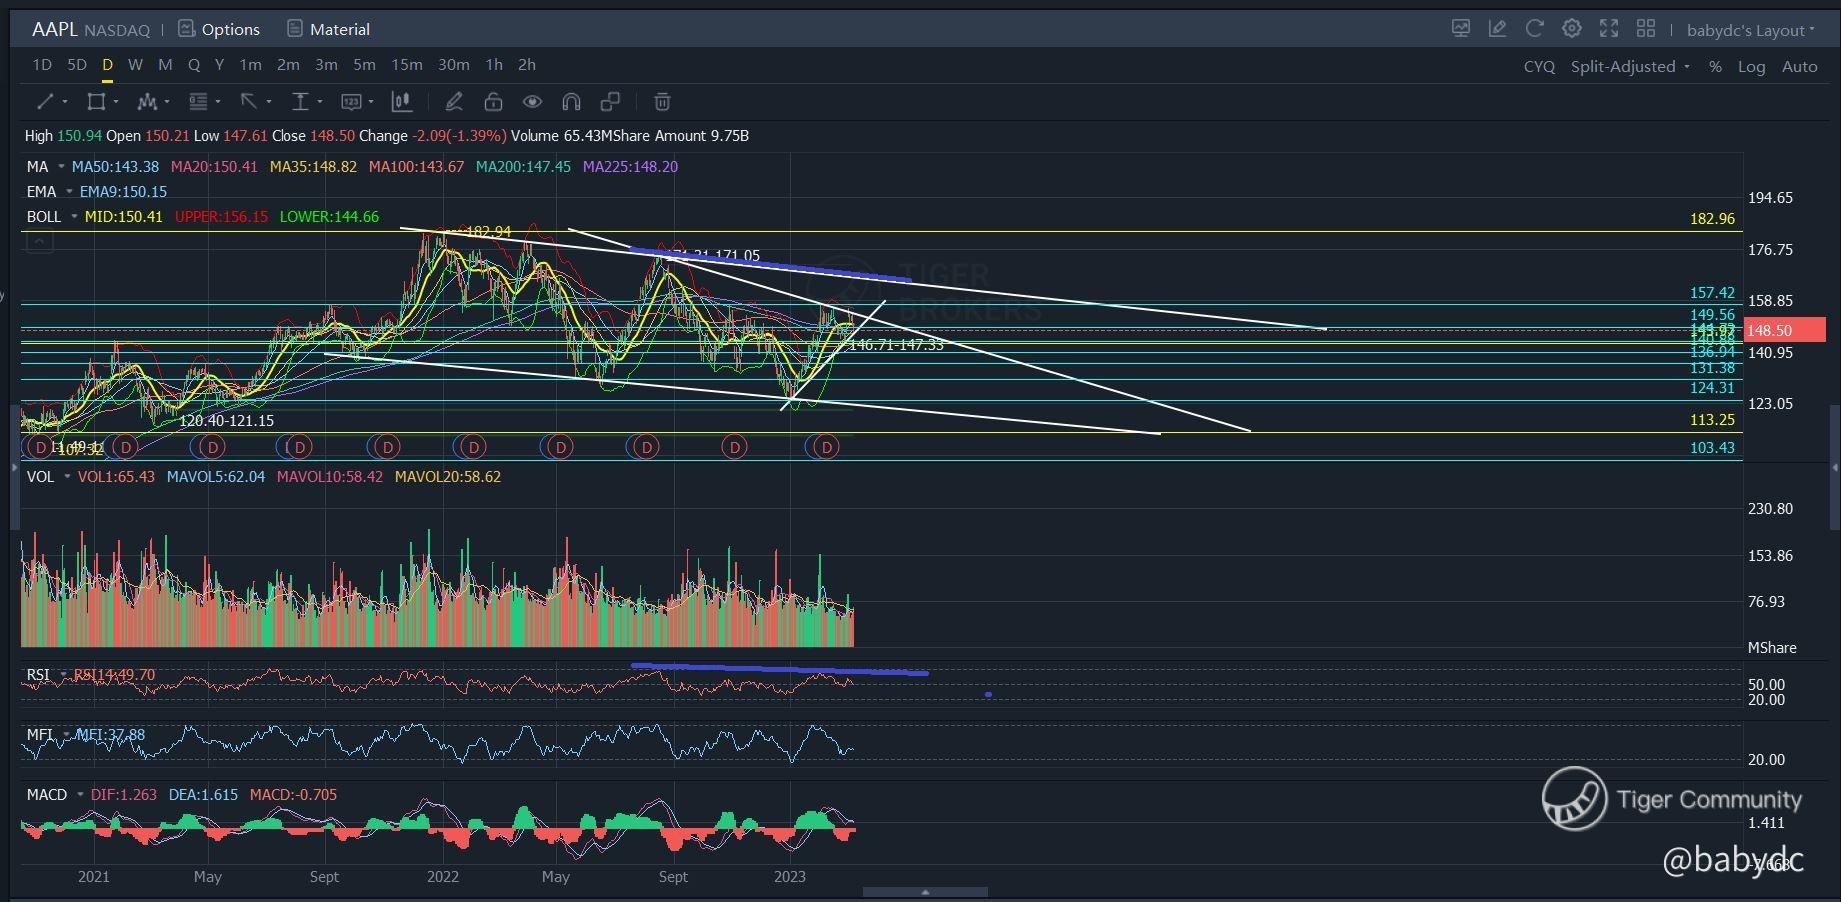Toggle the CYQ chip distribution
The image size is (1841, 902).
(1539, 66)
